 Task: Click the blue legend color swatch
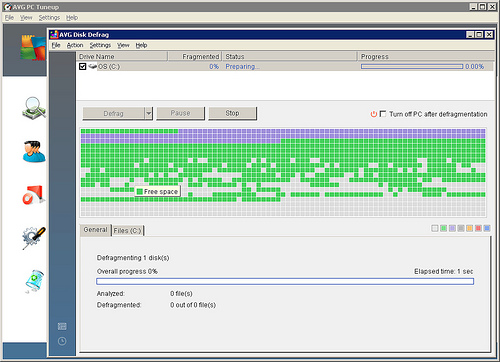click(x=487, y=228)
